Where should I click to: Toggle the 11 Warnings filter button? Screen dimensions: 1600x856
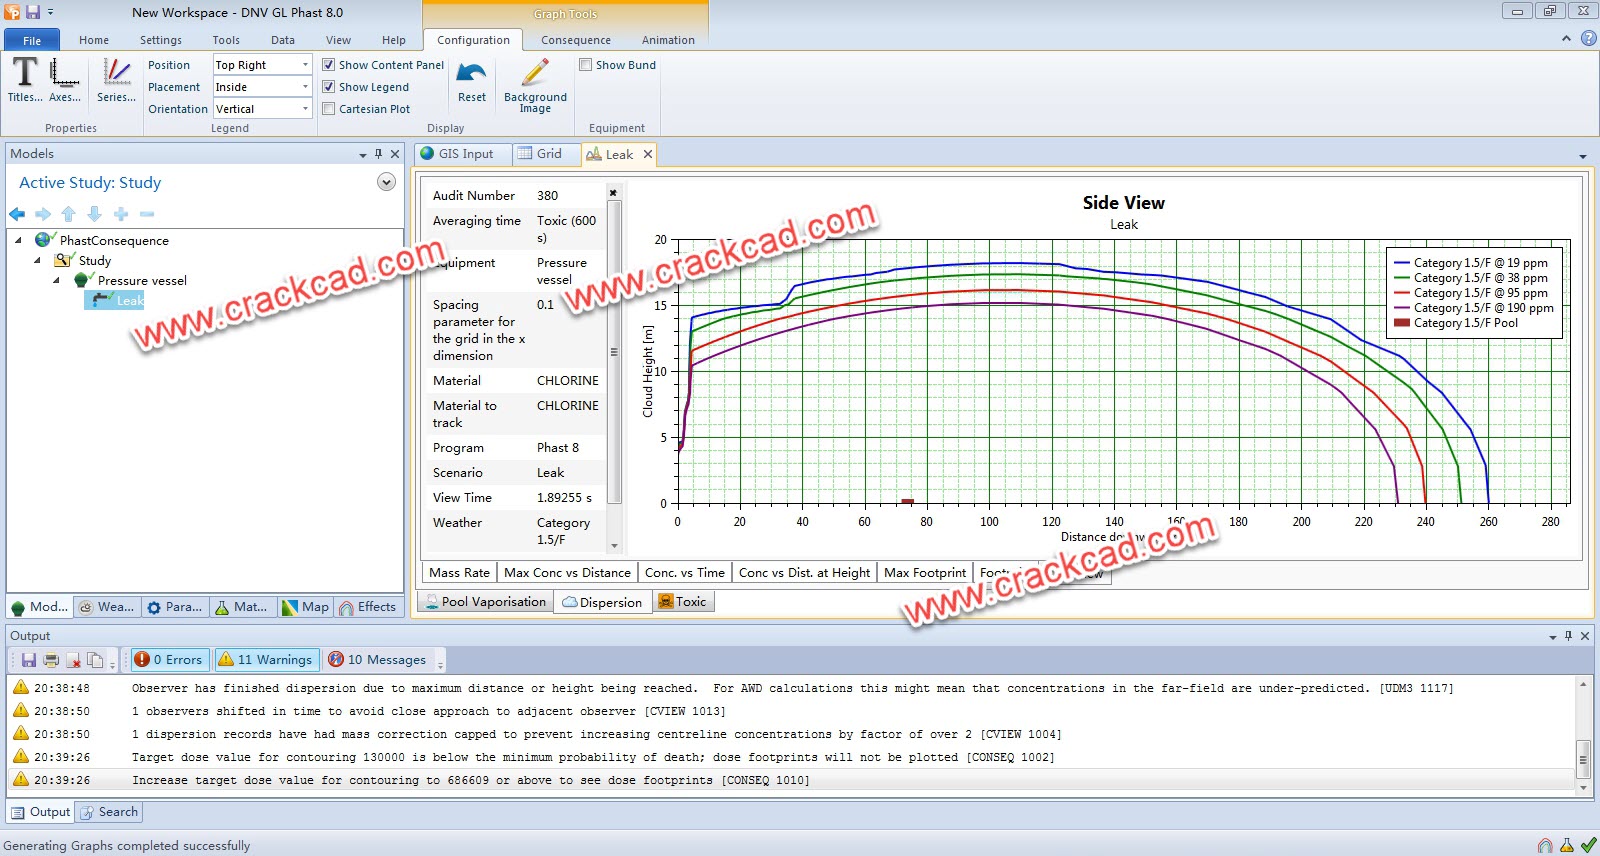point(266,659)
